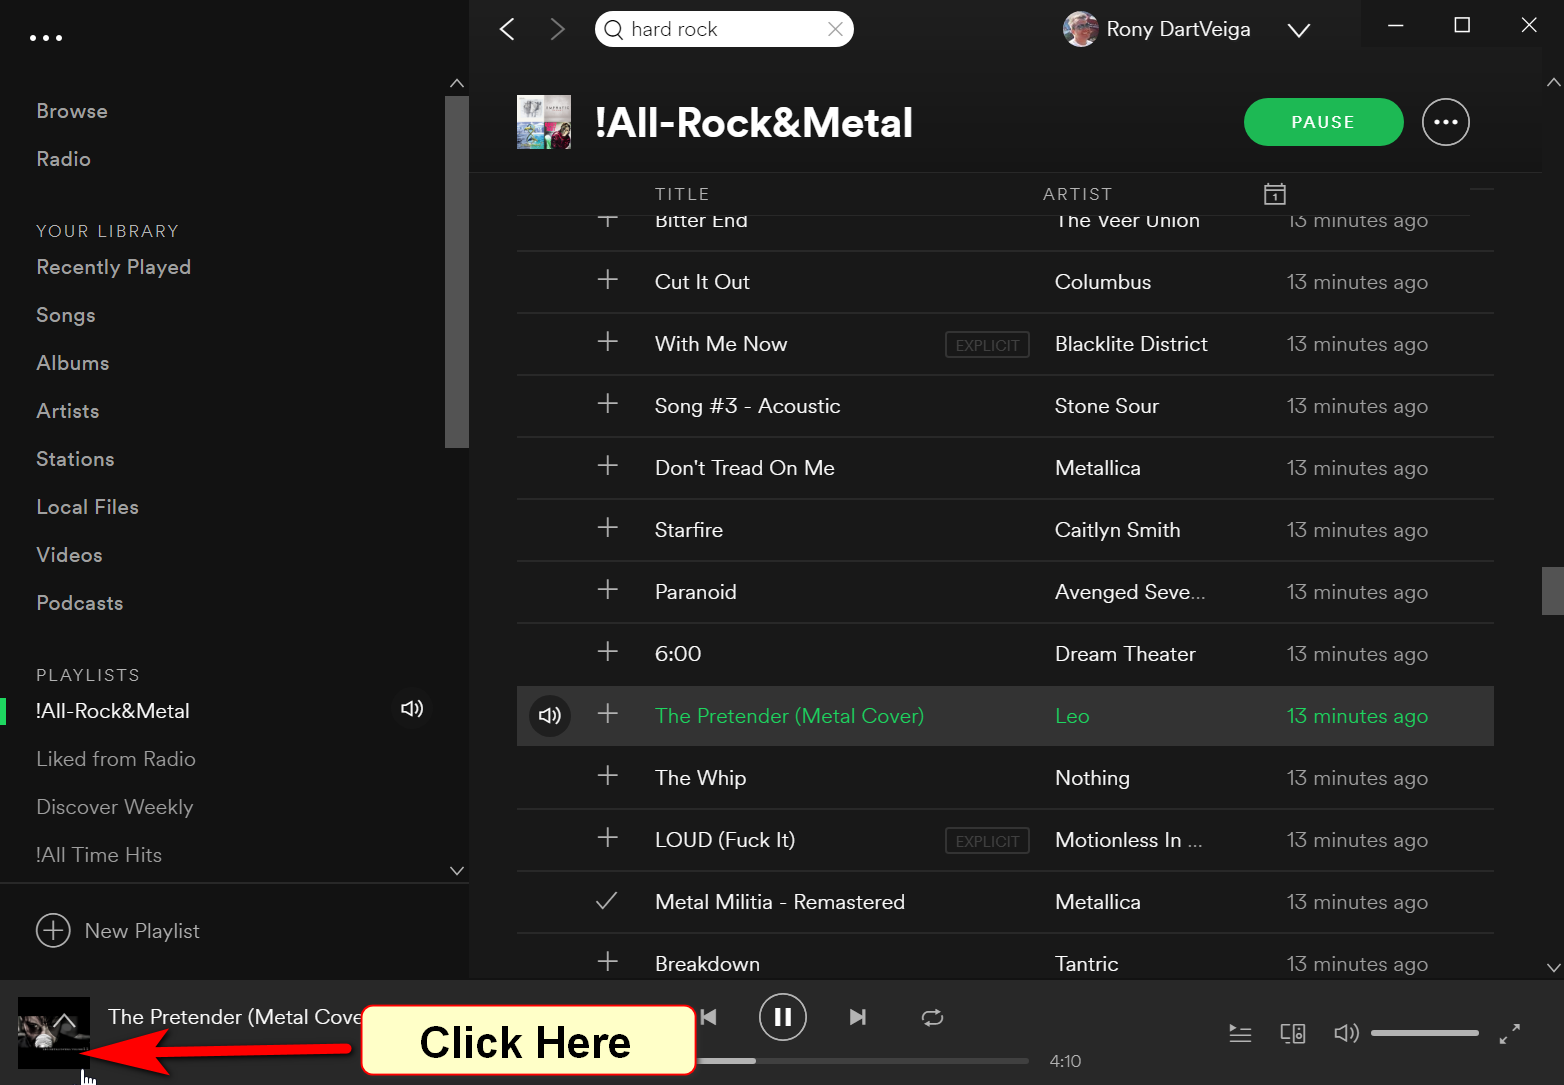Screen dimensions: 1564x1085
Task: Add Cut It Out to library
Action: point(607,280)
